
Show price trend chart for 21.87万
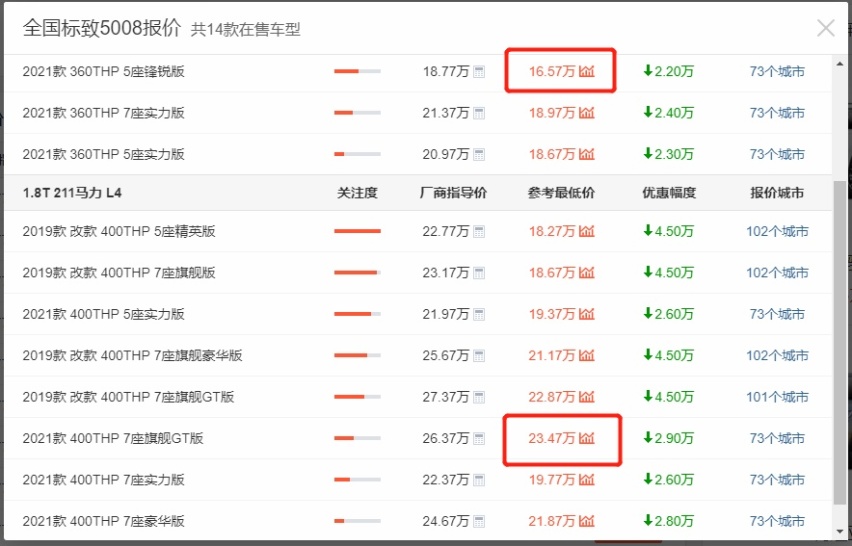[x=587, y=522]
